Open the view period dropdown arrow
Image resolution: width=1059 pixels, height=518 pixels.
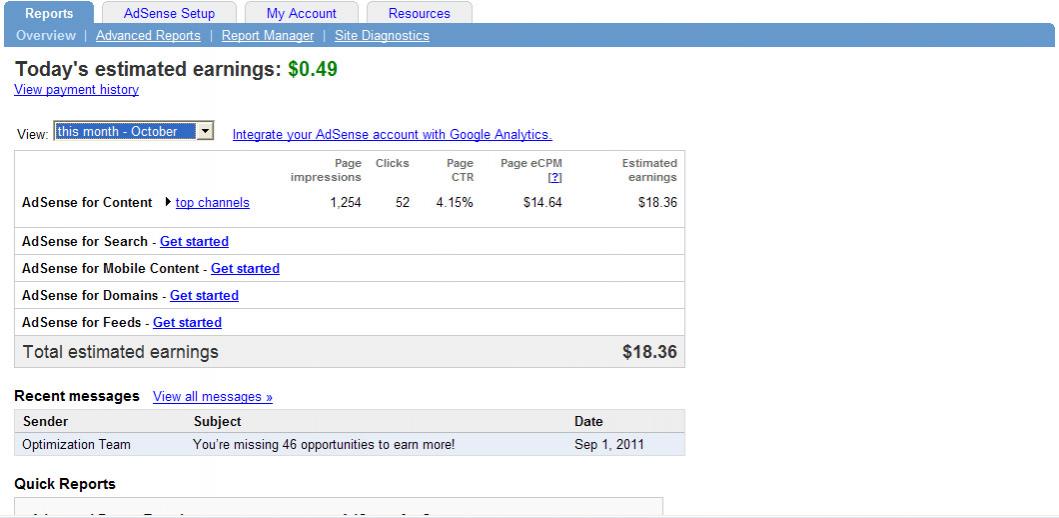(205, 131)
